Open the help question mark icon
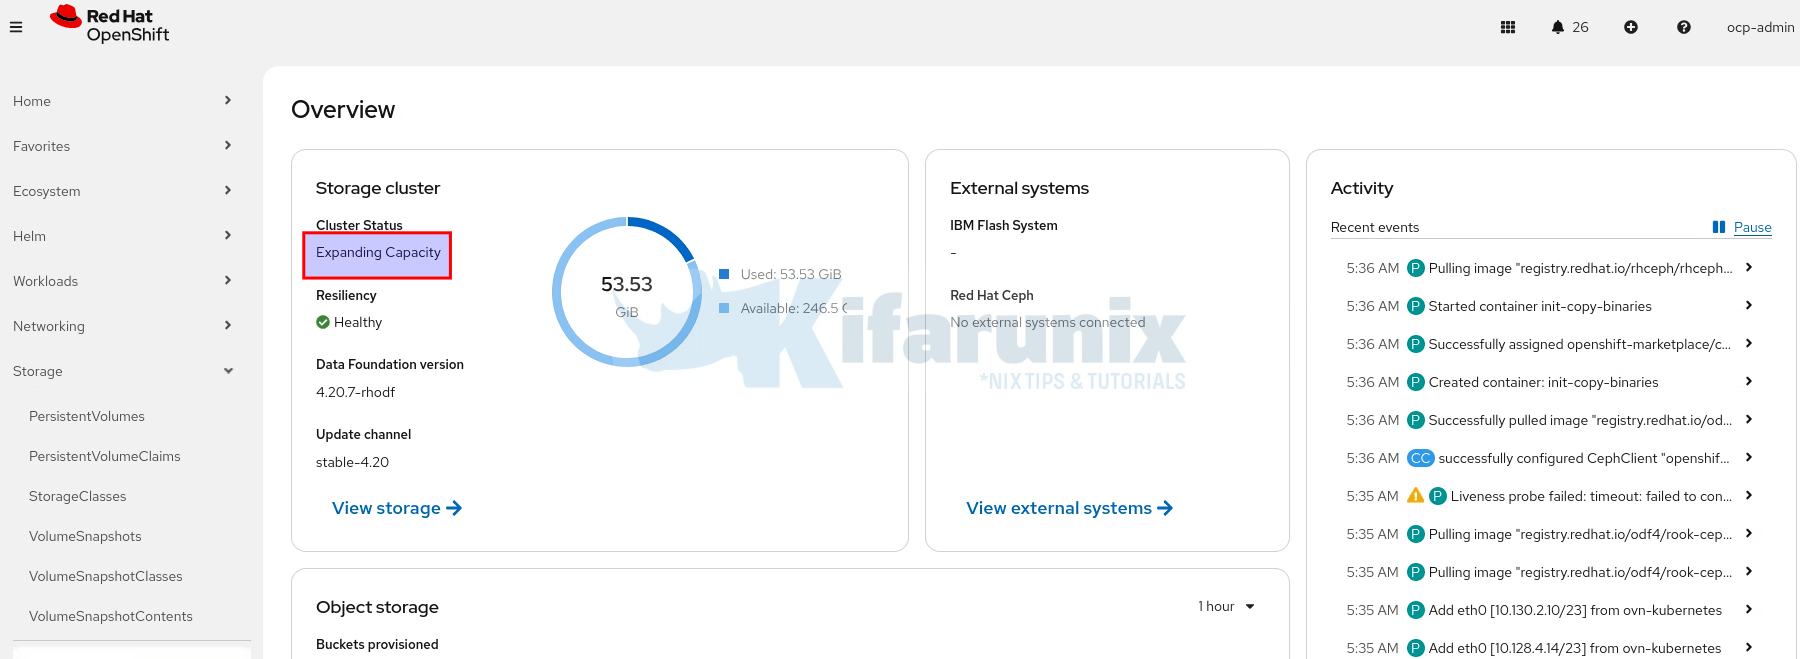The height and width of the screenshot is (659, 1800). click(x=1684, y=27)
